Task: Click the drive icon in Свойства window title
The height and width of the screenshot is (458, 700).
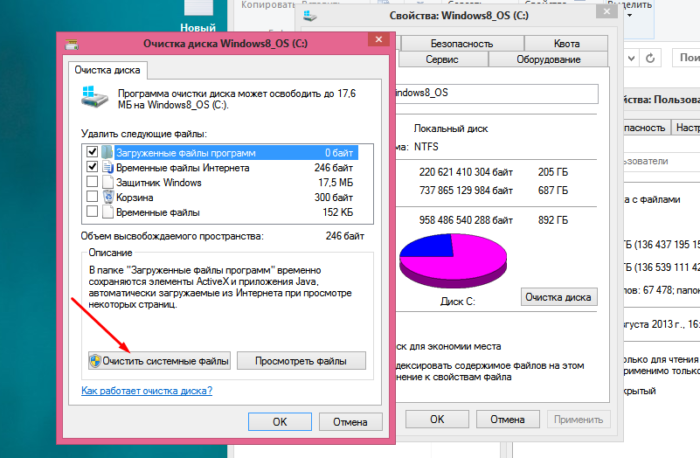Action: (x=310, y=16)
